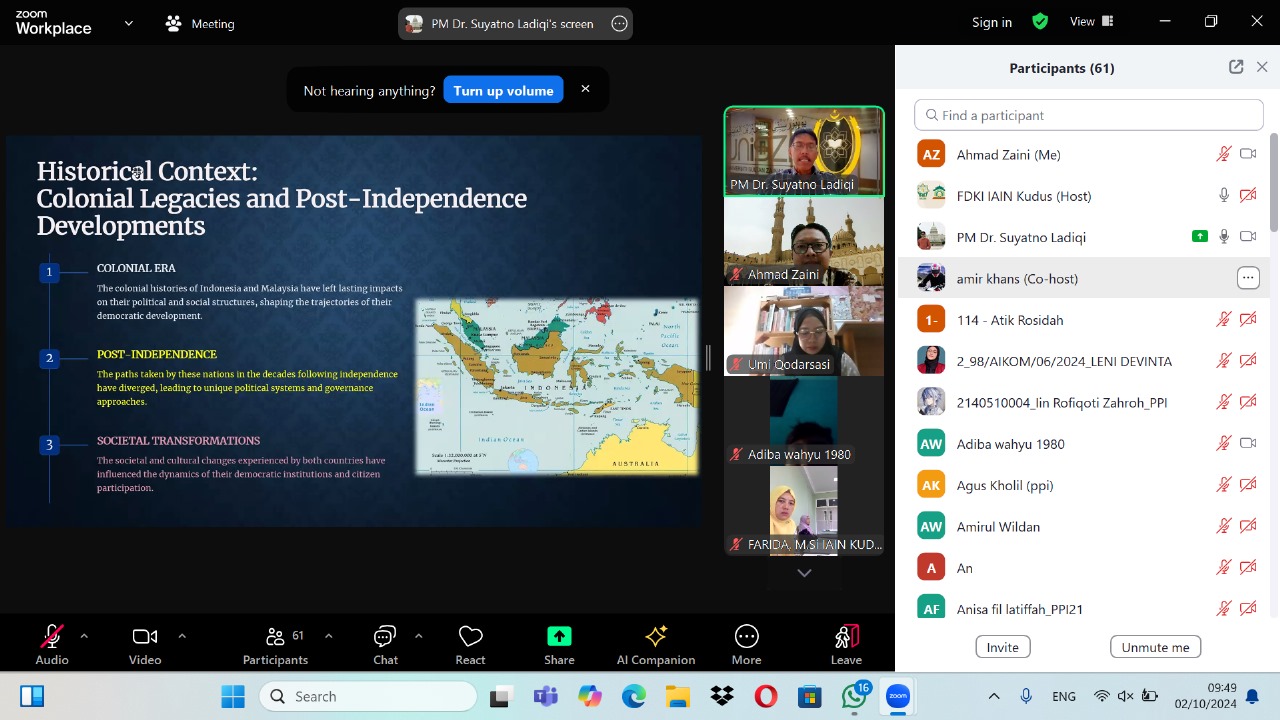Click the An participant avatar

(x=931, y=568)
